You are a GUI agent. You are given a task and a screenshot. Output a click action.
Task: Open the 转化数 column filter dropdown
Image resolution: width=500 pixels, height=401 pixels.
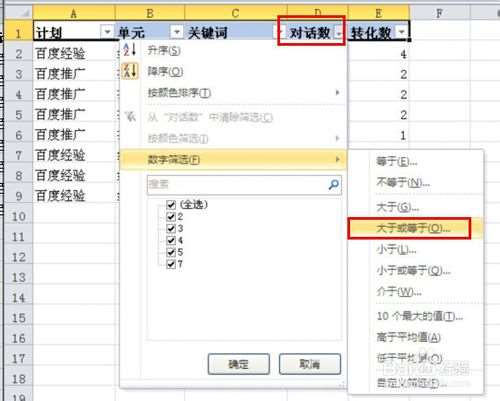click(x=402, y=32)
